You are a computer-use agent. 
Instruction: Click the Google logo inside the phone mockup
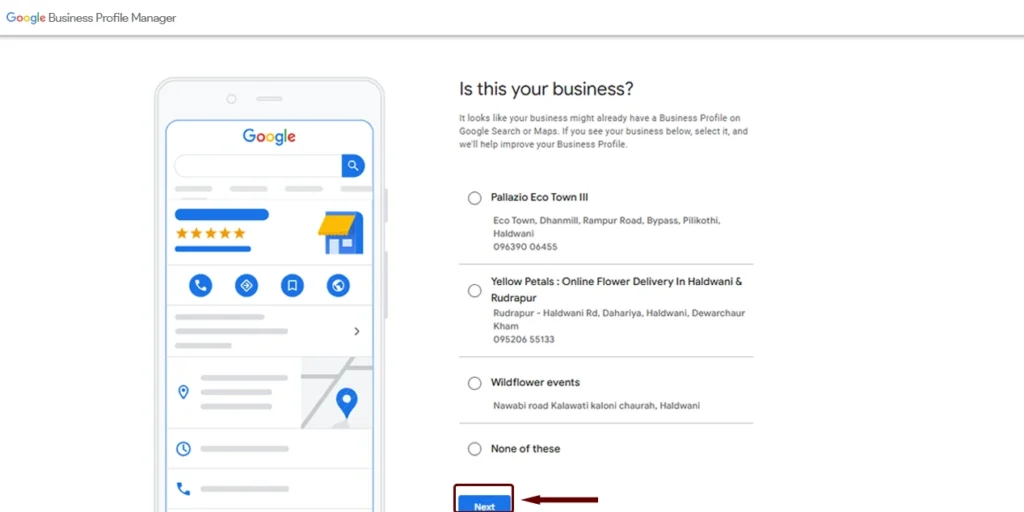[x=269, y=136]
